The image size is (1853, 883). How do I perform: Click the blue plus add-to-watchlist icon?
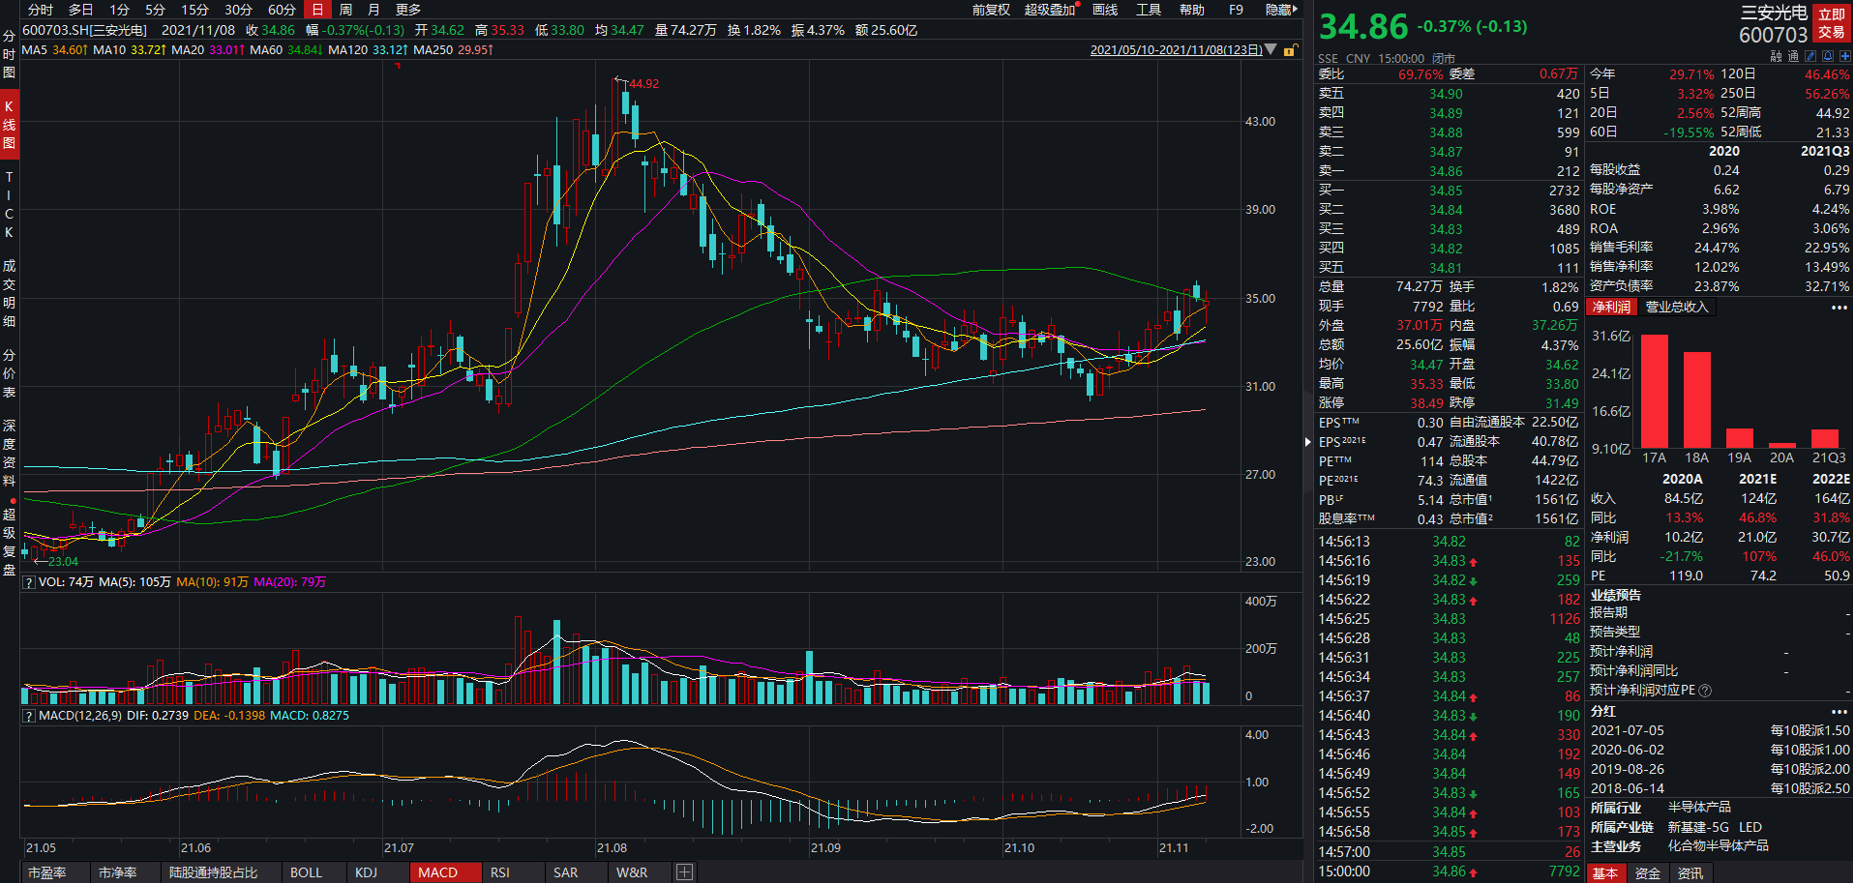coord(1845,56)
